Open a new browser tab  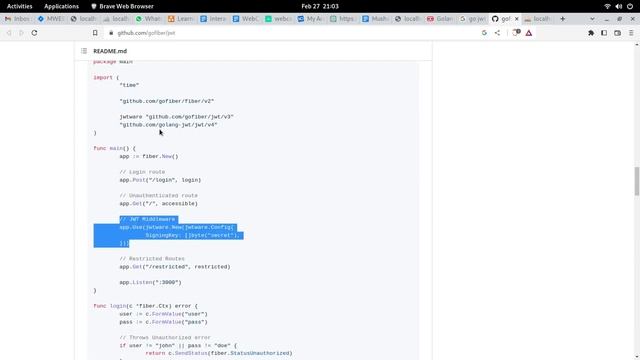click(562, 19)
